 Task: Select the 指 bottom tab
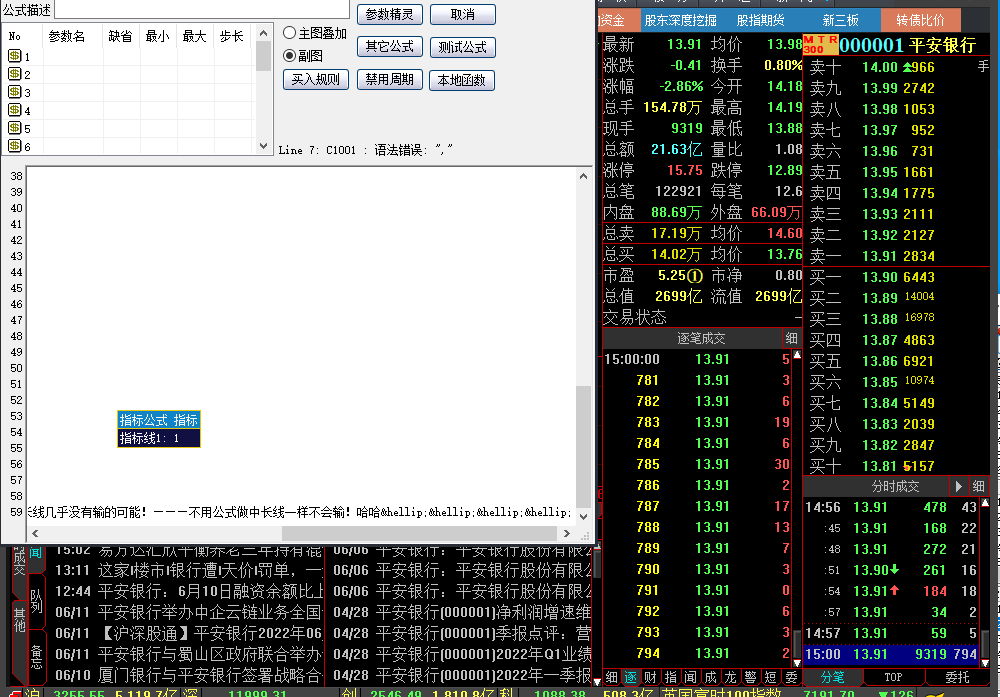point(671,677)
